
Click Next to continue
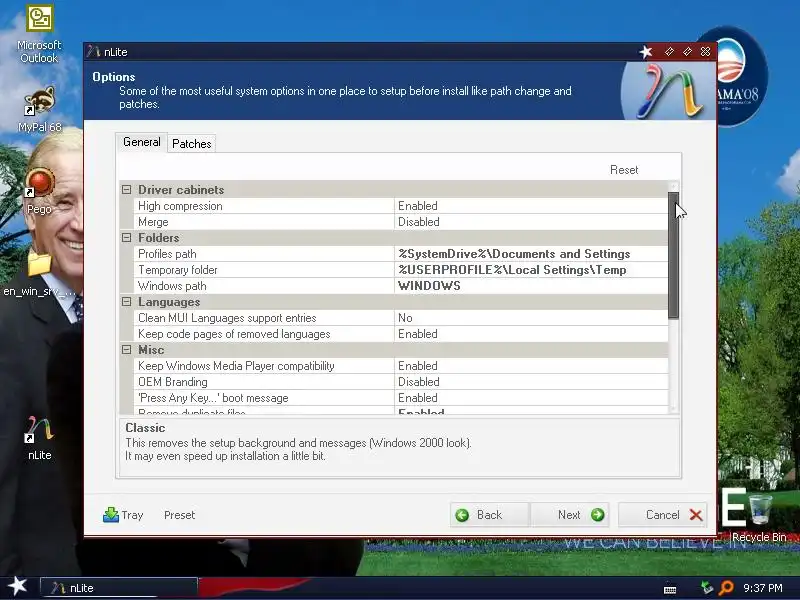(569, 515)
